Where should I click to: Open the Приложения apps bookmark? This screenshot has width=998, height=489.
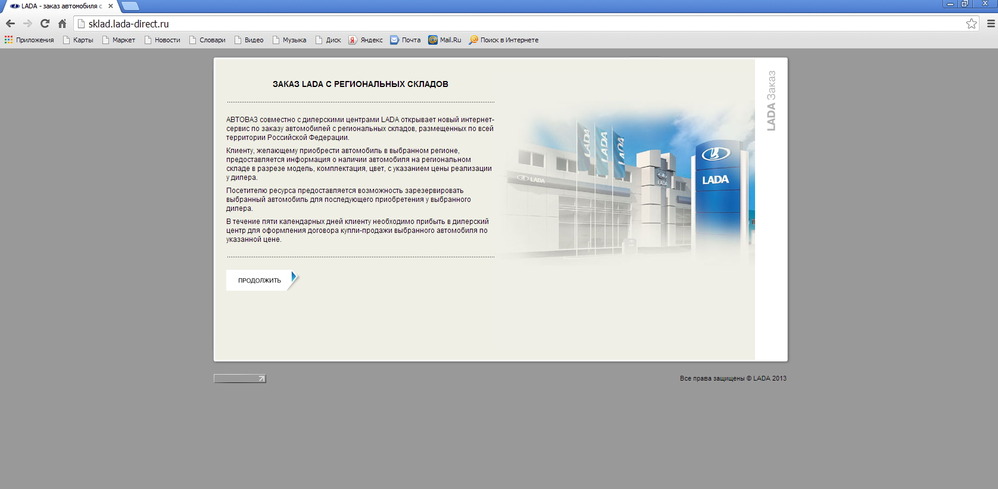point(29,39)
